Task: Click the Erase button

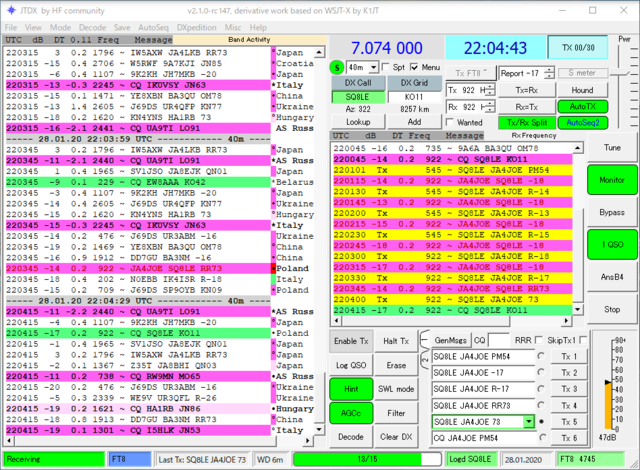Action: pyautogui.click(x=396, y=365)
